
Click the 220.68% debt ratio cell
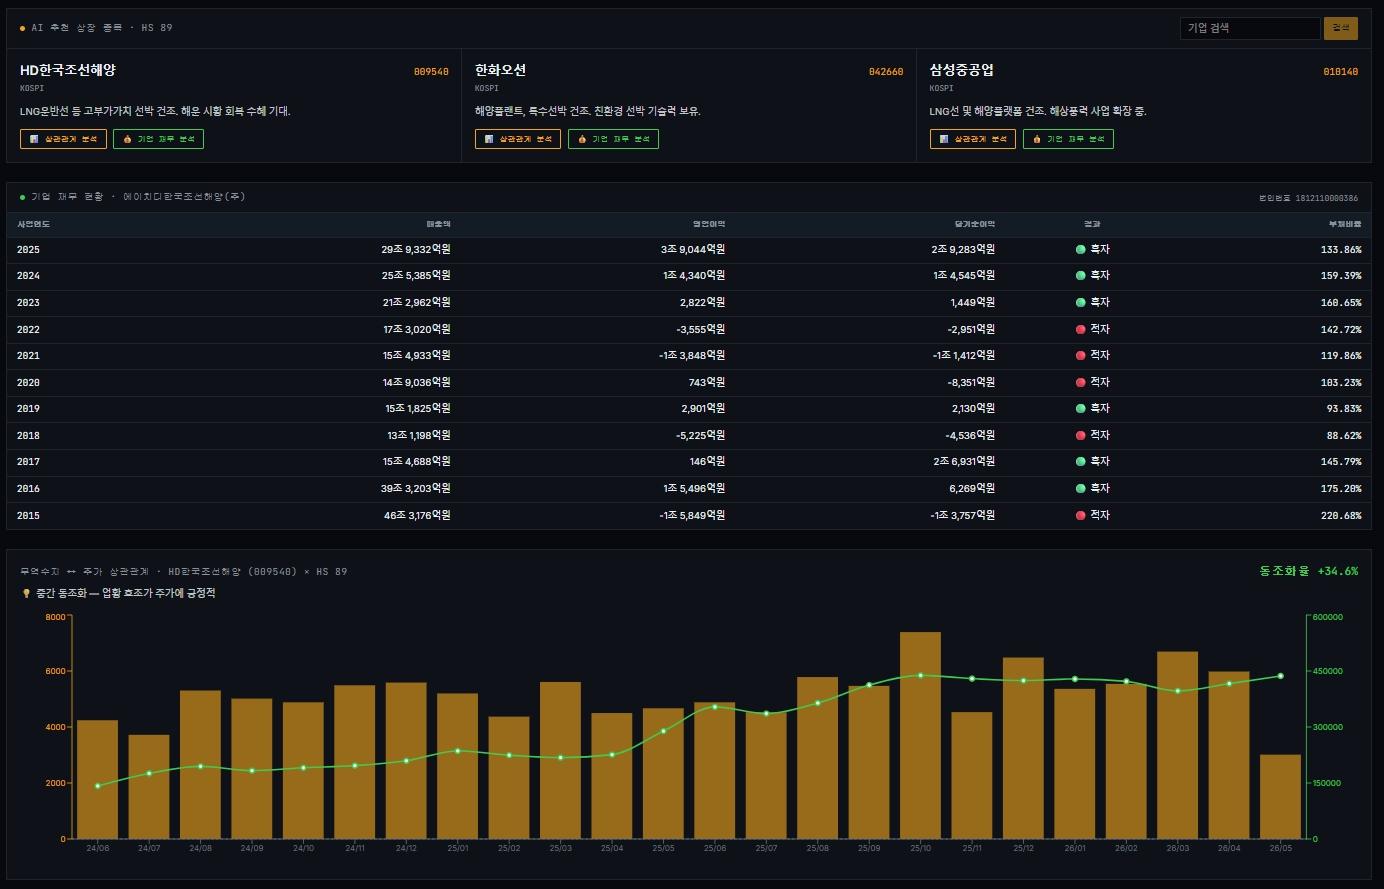[x=1341, y=515]
